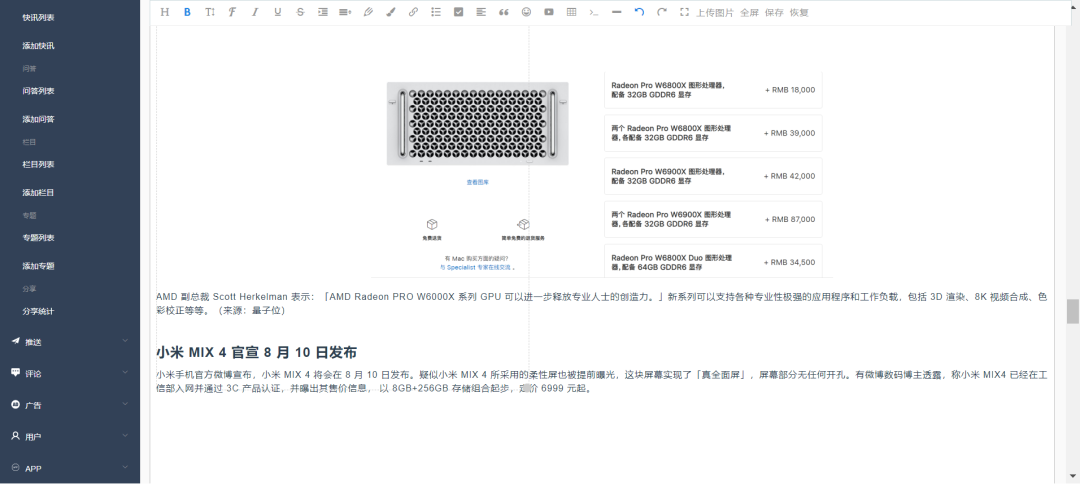Insert a bulleted list
Image resolution: width=1080 pixels, height=484 pixels.
click(x=436, y=12)
